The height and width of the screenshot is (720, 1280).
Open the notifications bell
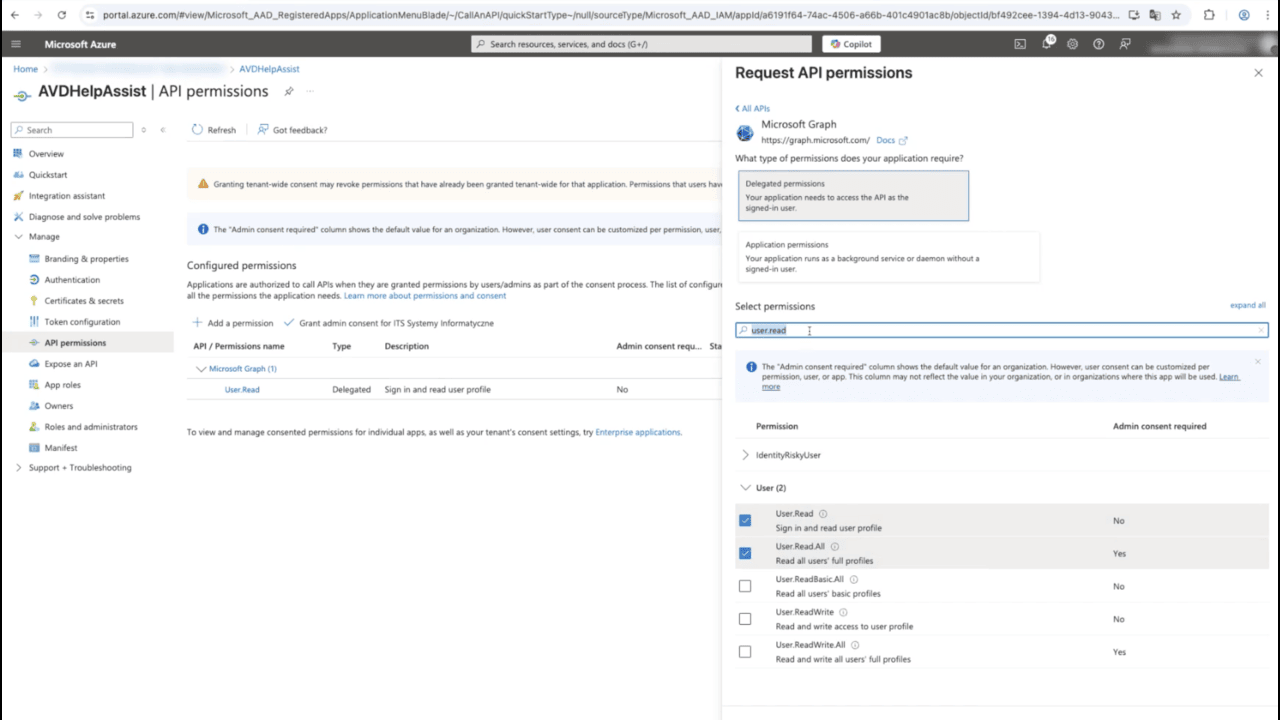point(1047,44)
